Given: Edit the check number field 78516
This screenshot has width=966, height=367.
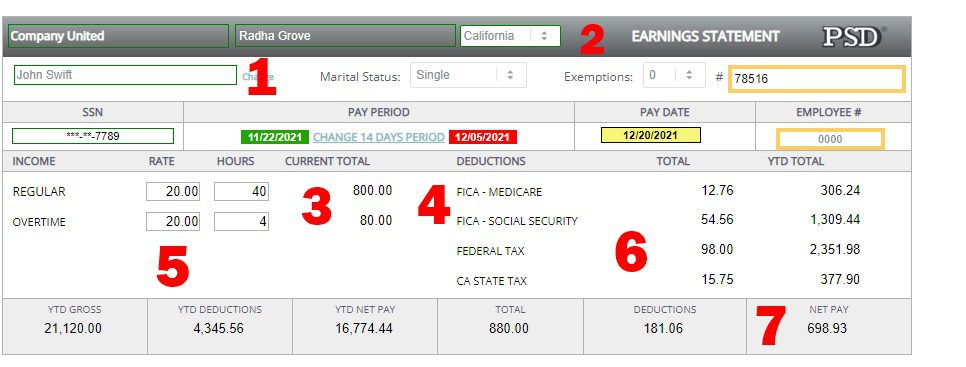Looking at the screenshot, I should pos(817,79).
